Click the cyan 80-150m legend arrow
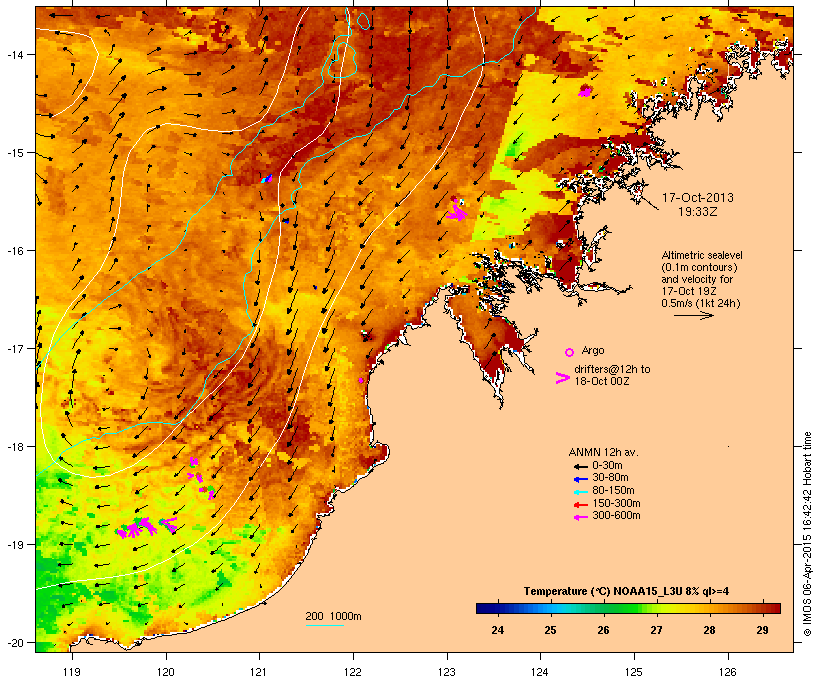Viewport: 820px width, 680px height. coord(581,492)
